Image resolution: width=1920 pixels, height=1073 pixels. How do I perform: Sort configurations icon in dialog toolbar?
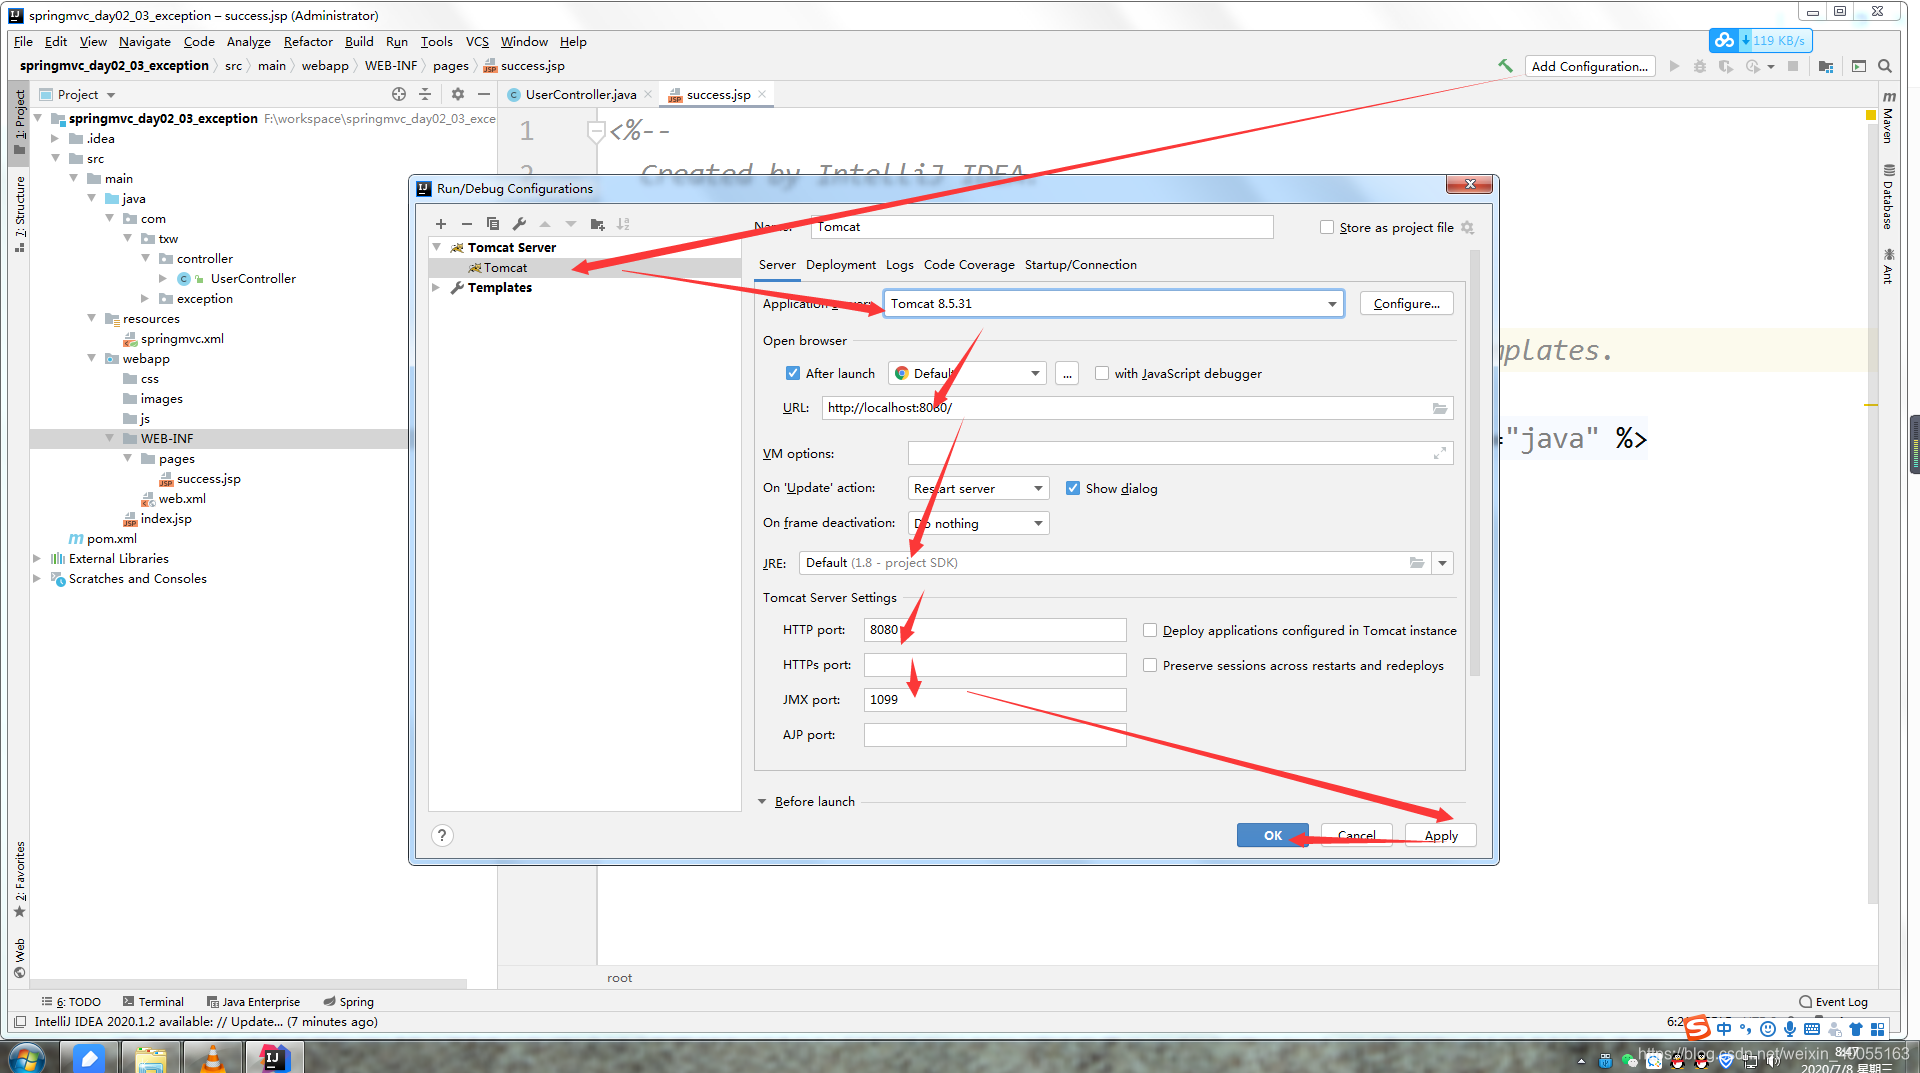tap(623, 224)
